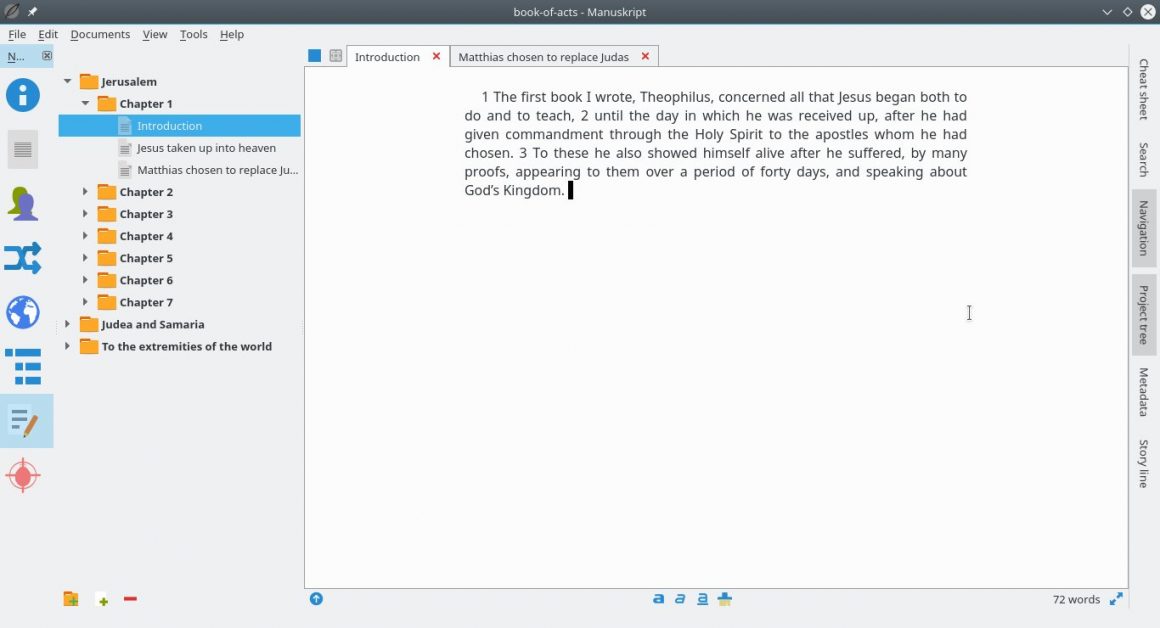Apply text highlight color
This screenshot has width=1160, height=628.
(724, 598)
